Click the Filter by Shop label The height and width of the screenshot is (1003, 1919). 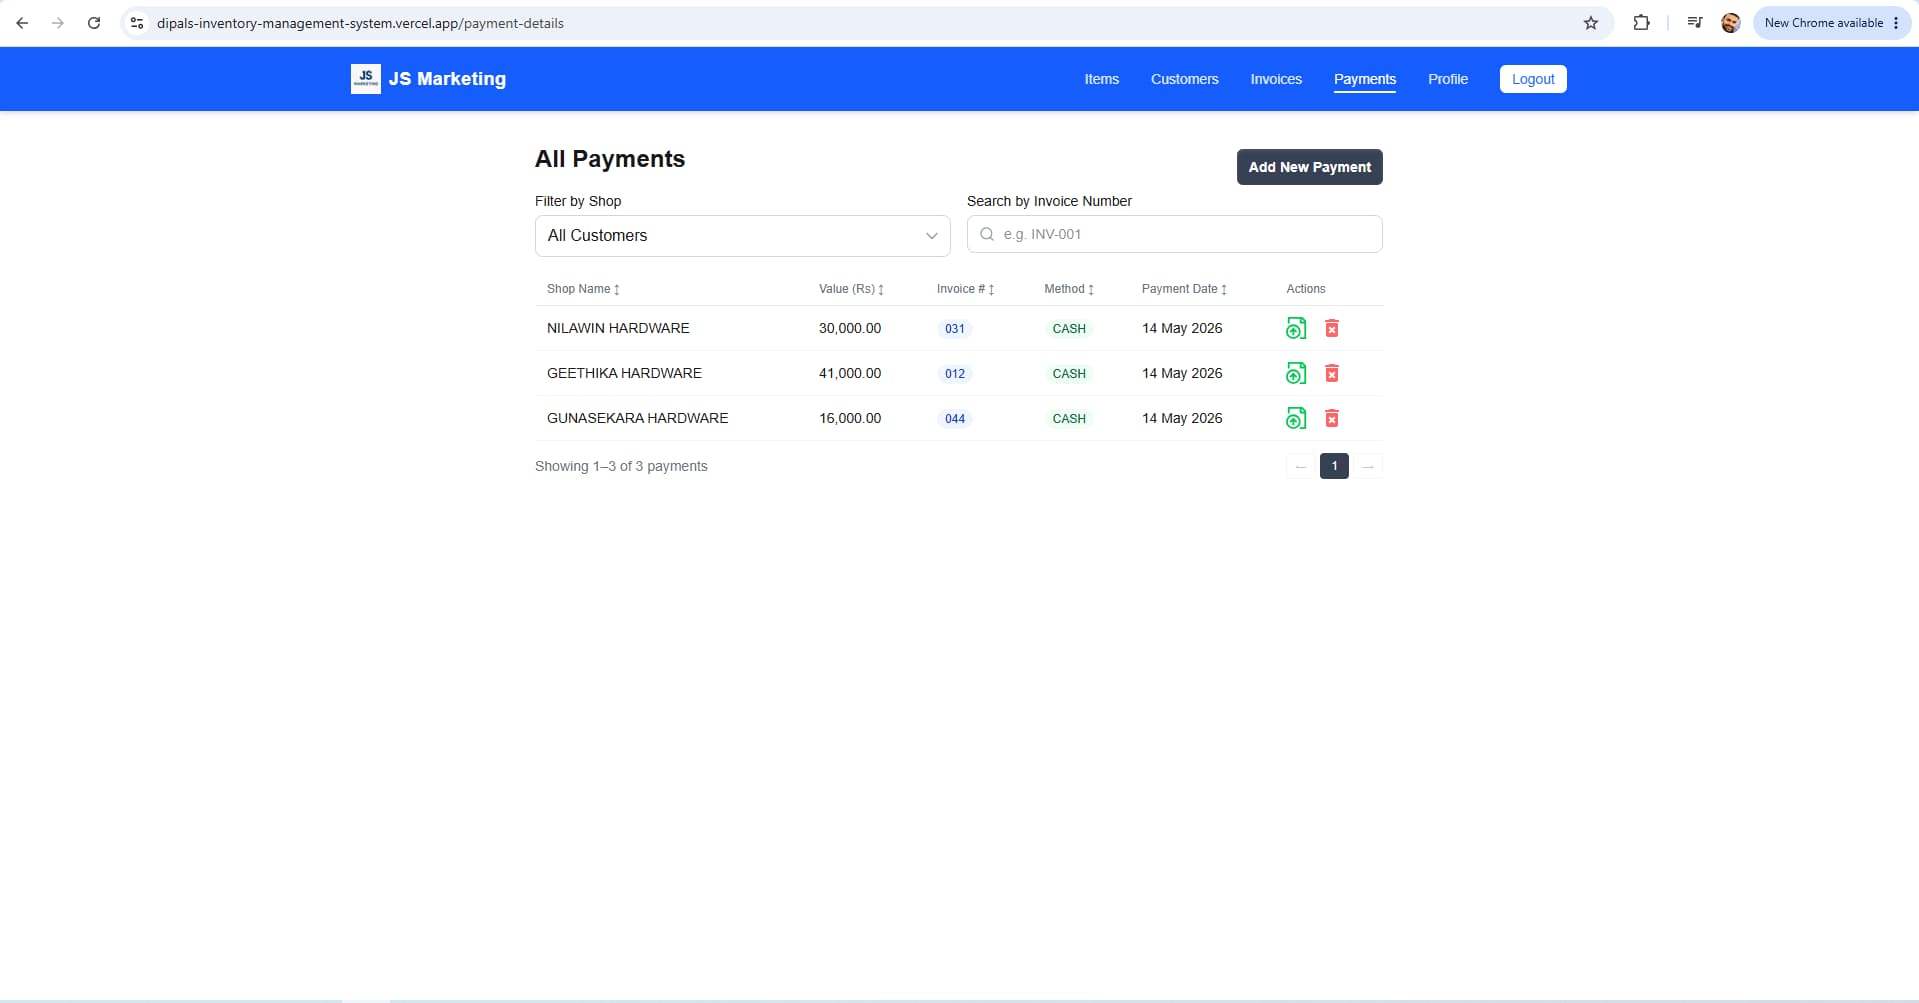[x=578, y=201]
